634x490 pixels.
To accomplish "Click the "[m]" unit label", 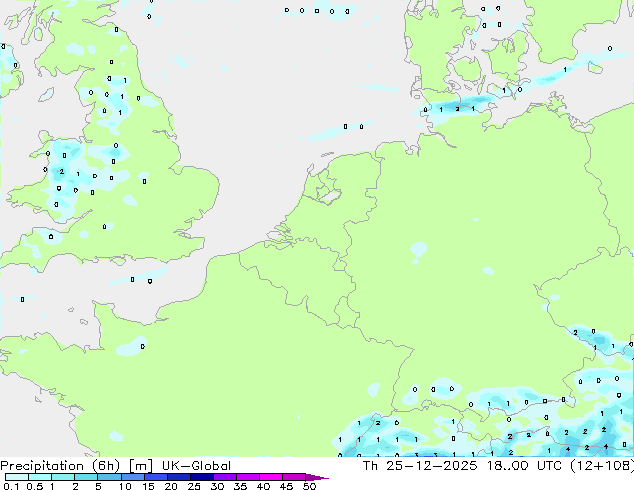I will click(x=140, y=466).
